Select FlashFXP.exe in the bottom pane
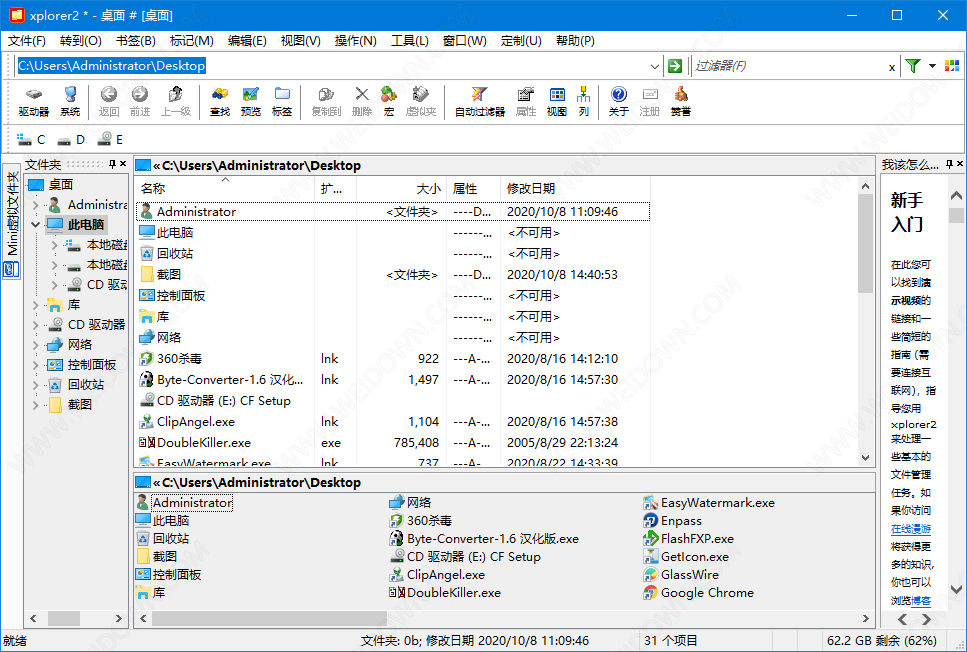Screen dimensions: 967x652 coord(688,539)
